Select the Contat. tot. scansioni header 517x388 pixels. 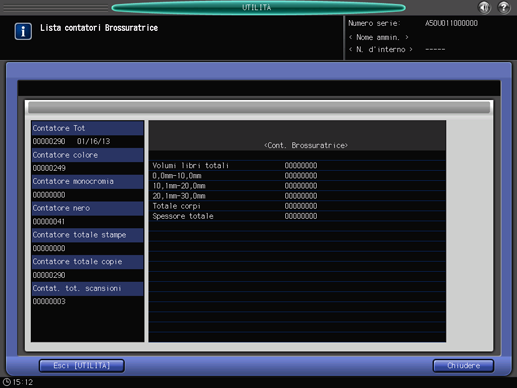tap(87, 289)
